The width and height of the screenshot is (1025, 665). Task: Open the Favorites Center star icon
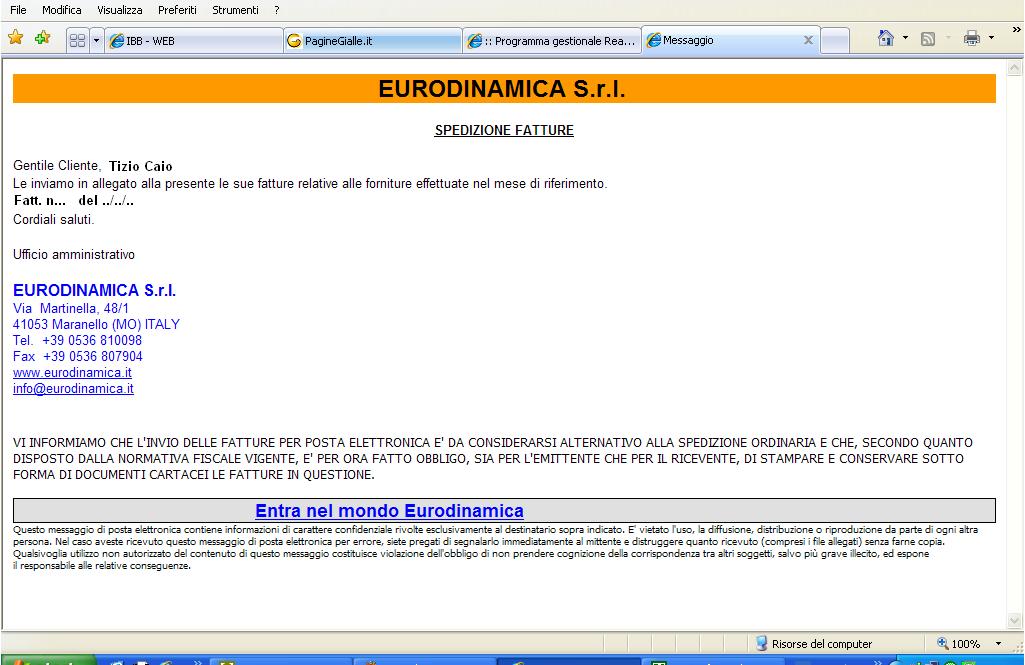tap(16, 38)
